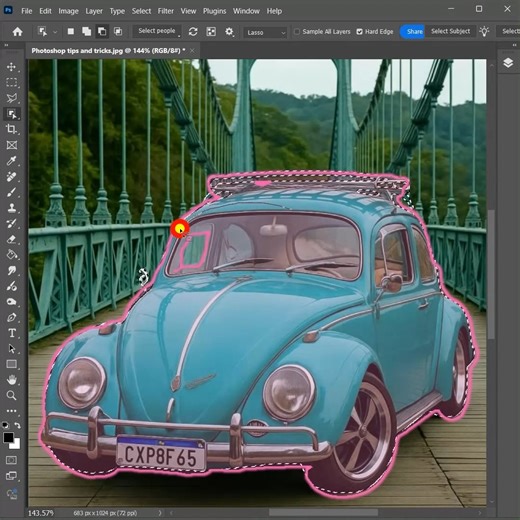The width and height of the screenshot is (520, 520).
Task: Open the Image menu
Action: tap(68, 11)
